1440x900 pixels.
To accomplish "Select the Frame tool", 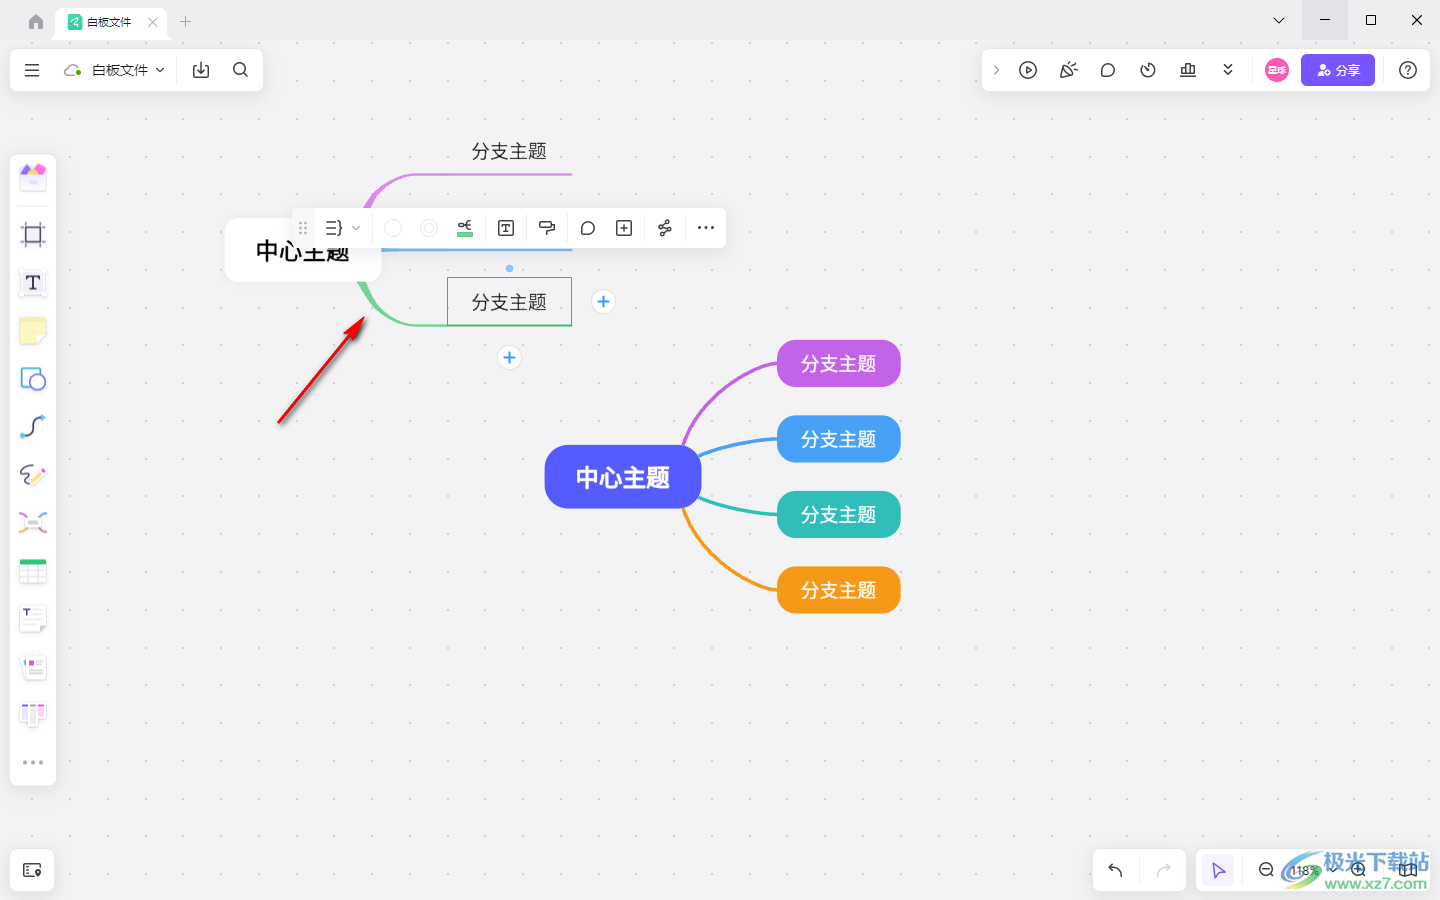I will [x=33, y=235].
